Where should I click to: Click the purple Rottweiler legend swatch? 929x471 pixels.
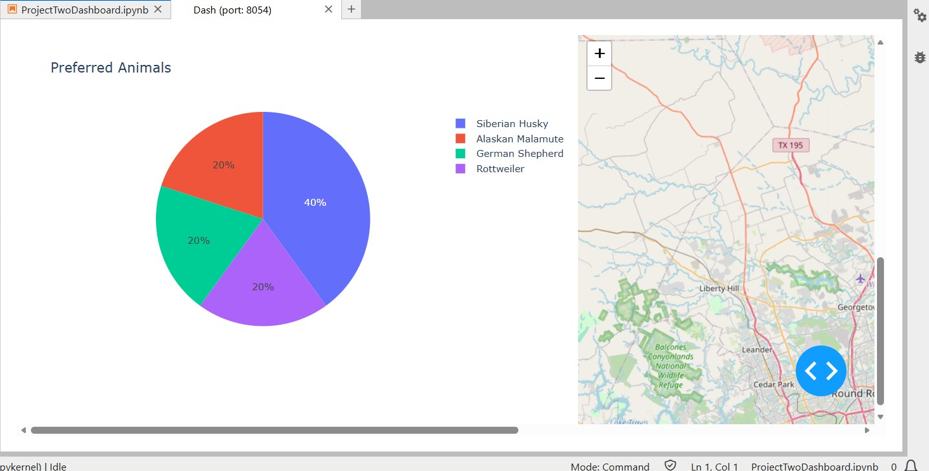pyautogui.click(x=460, y=169)
